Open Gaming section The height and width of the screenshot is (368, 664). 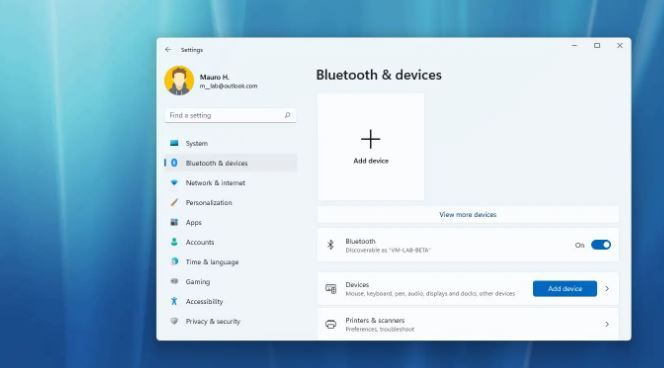[231, 282]
